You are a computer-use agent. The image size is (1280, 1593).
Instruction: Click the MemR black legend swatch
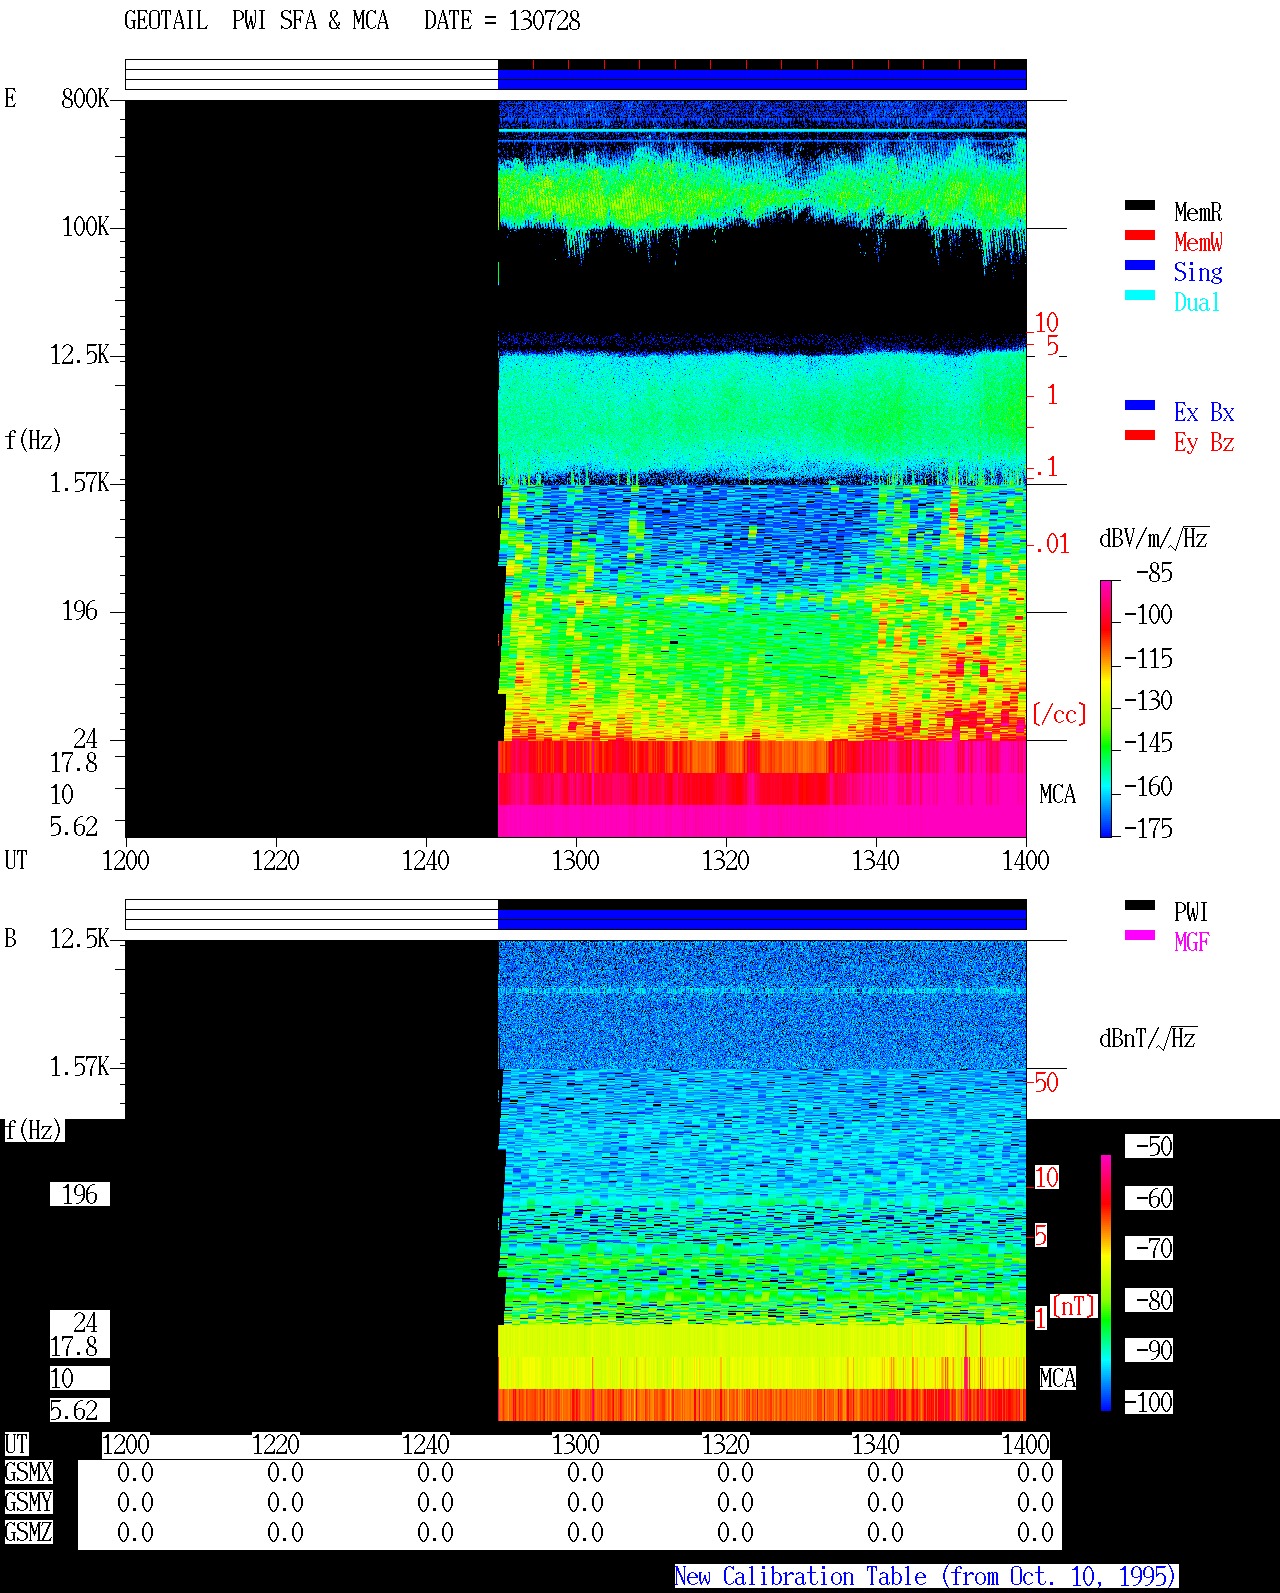tap(1140, 205)
